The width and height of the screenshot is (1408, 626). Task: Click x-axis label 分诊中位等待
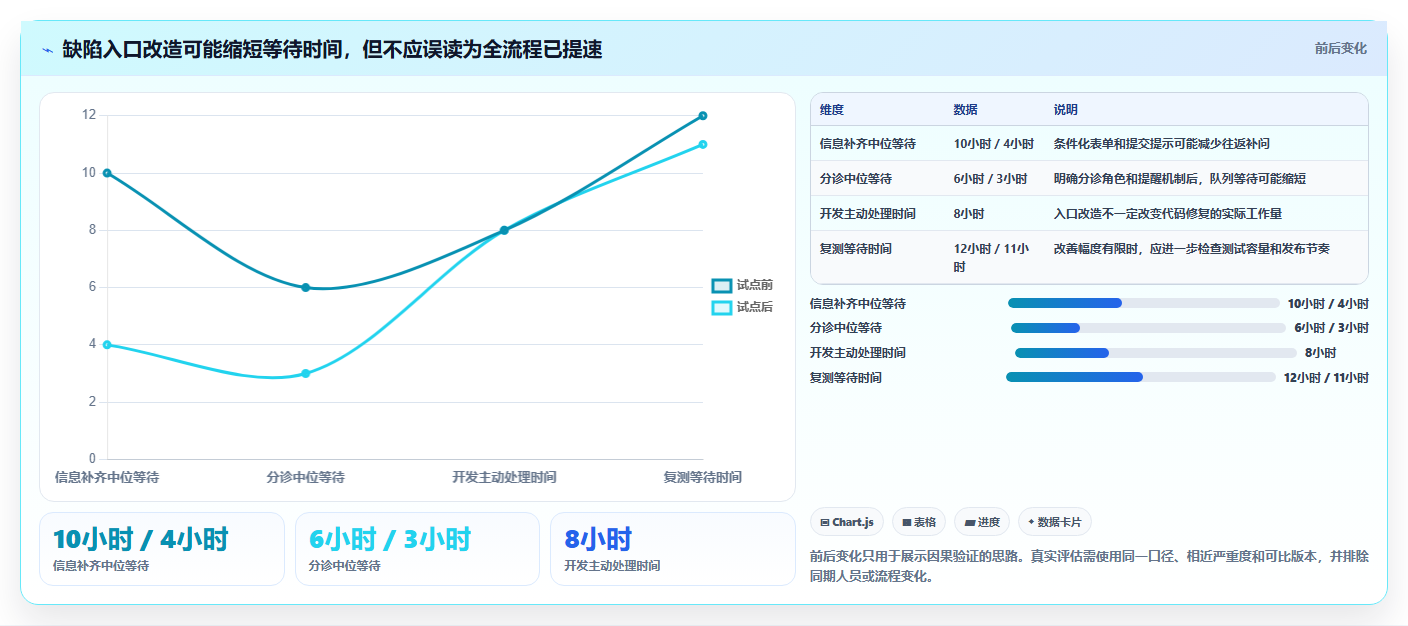point(306,478)
